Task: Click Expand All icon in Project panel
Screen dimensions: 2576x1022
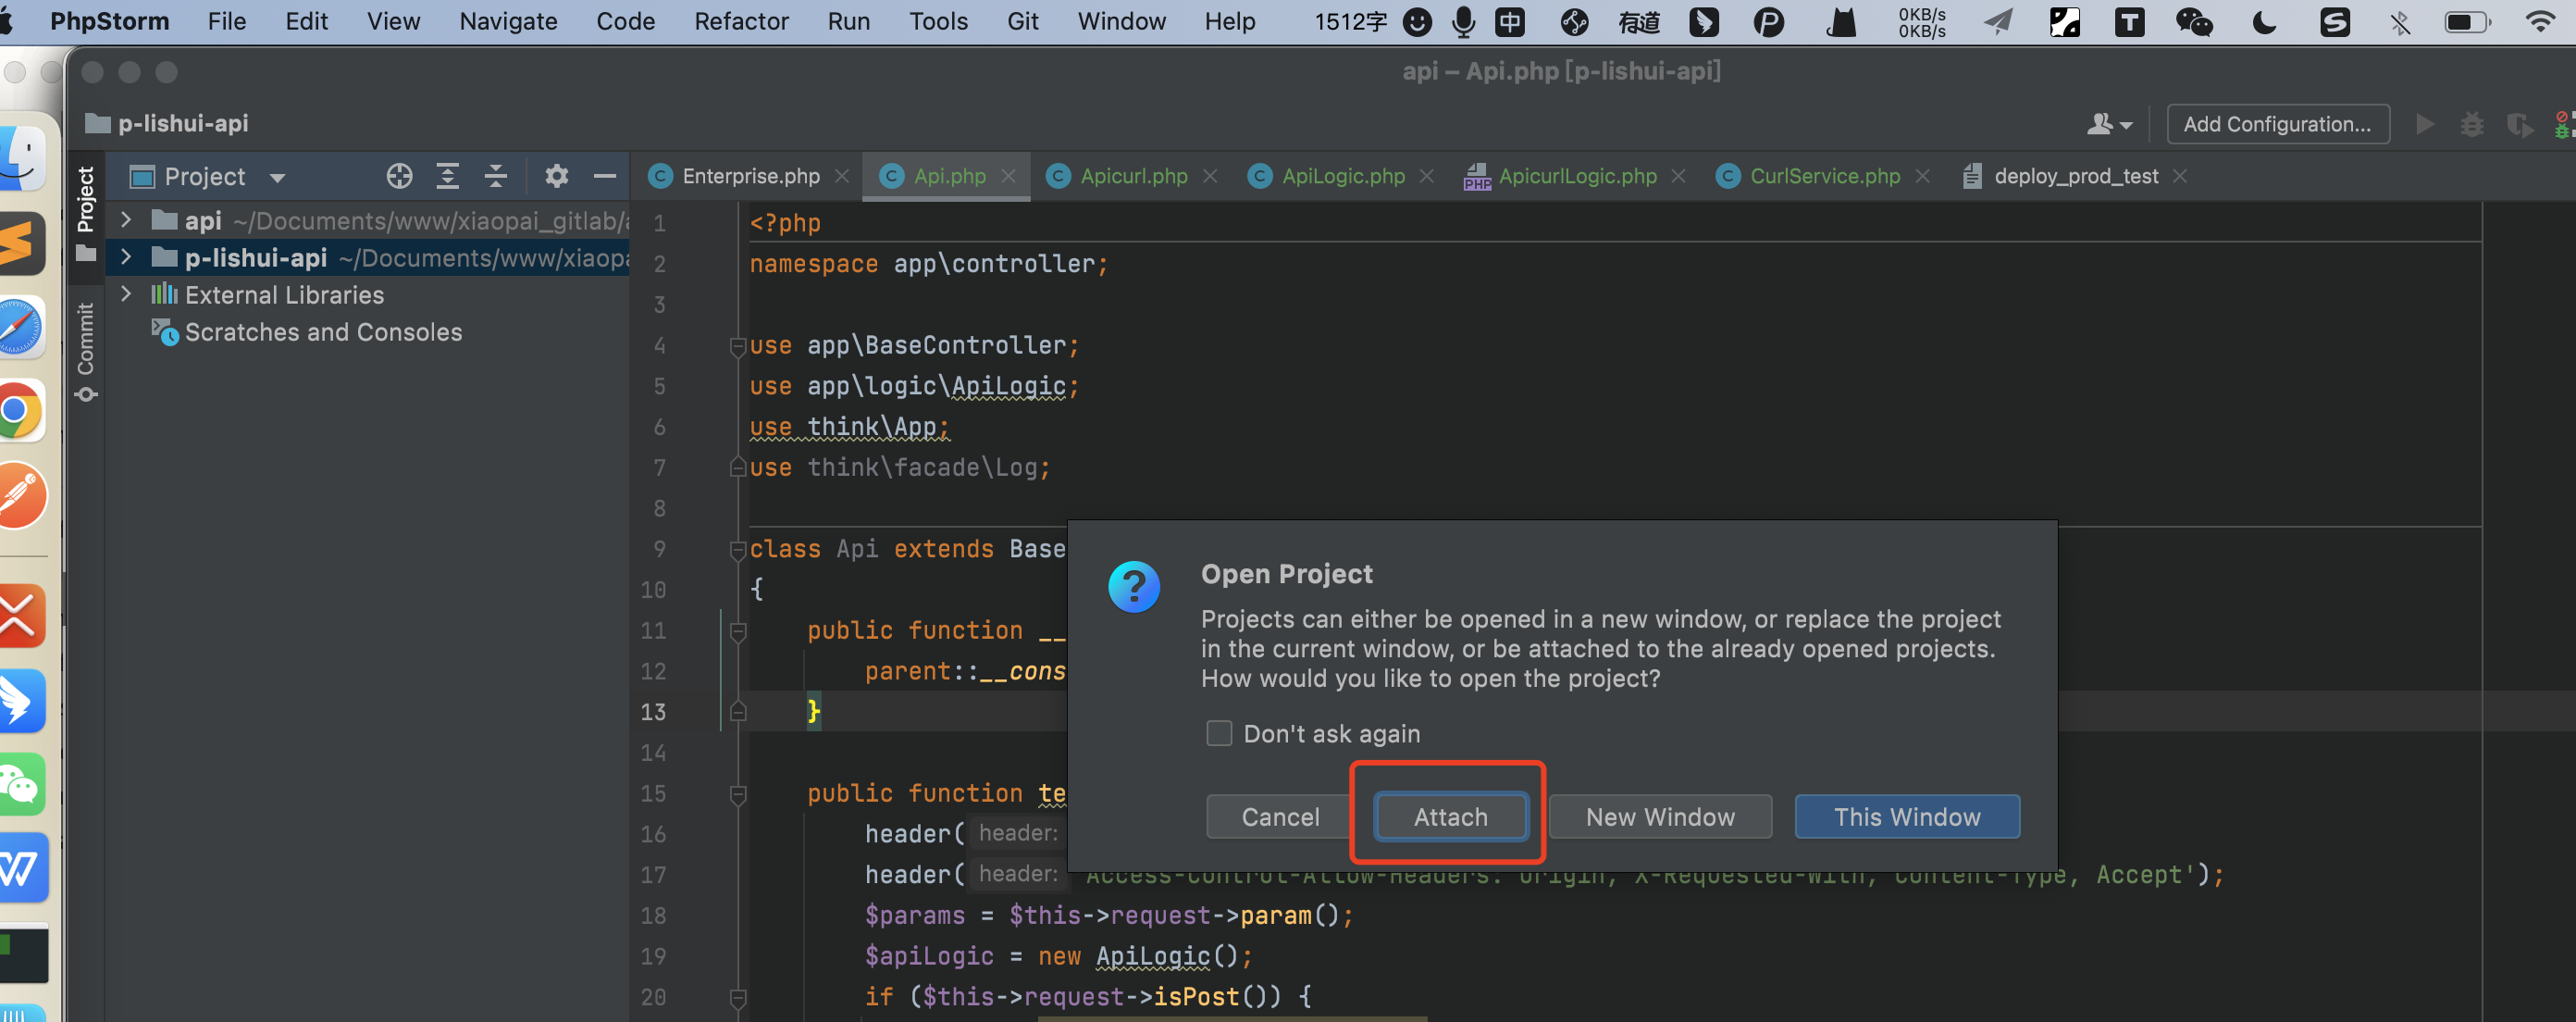Action: (x=448, y=176)
